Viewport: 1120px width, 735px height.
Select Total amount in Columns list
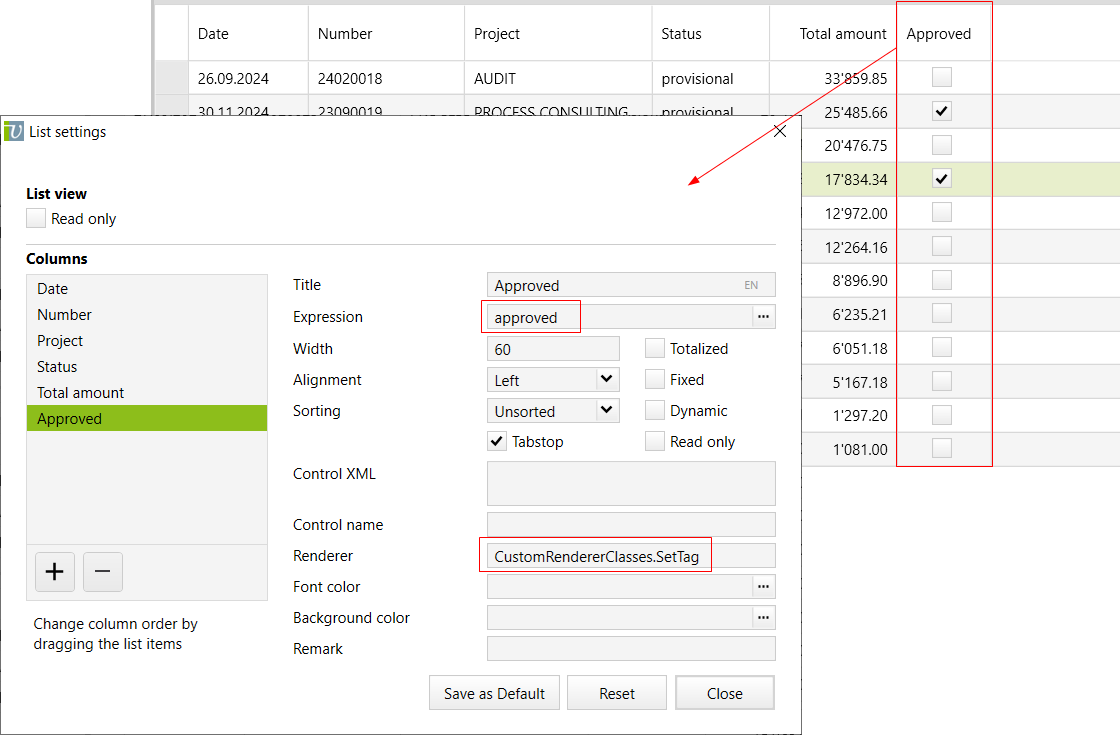pos(81,393)
